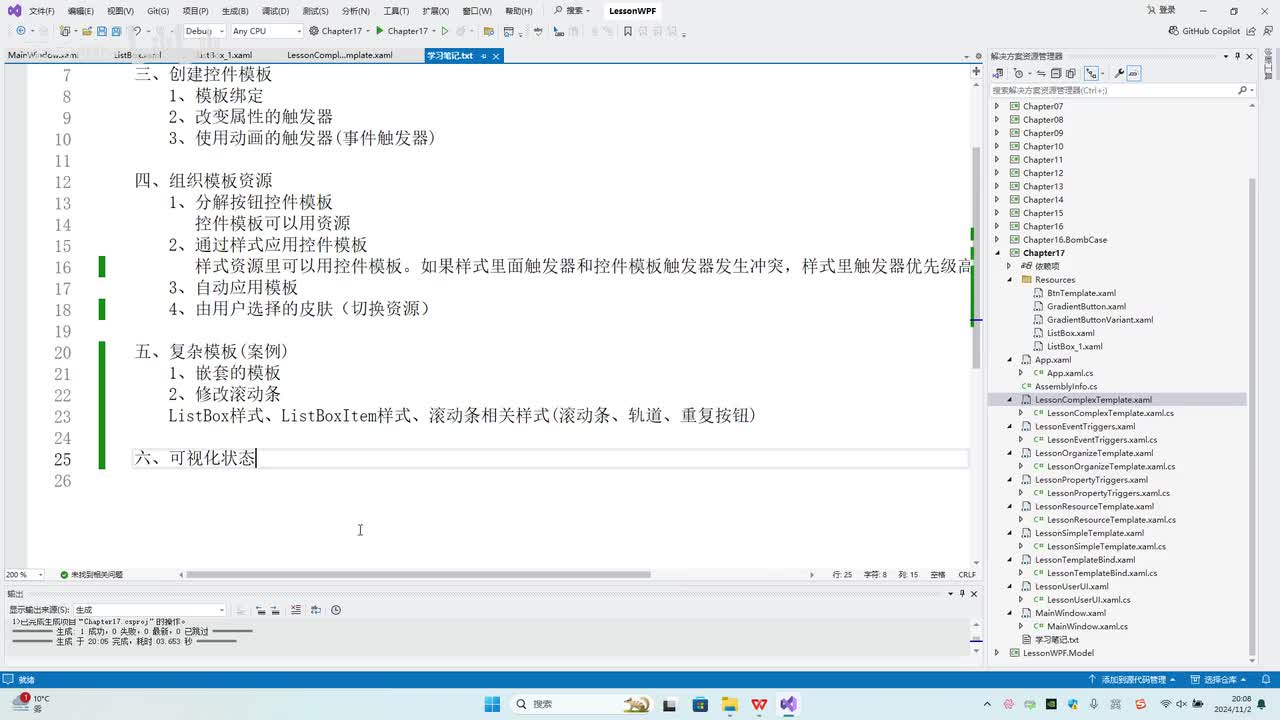The image size is (1280, 720).
Task: Click the Open File folder icon
Action: pos(87,31)
